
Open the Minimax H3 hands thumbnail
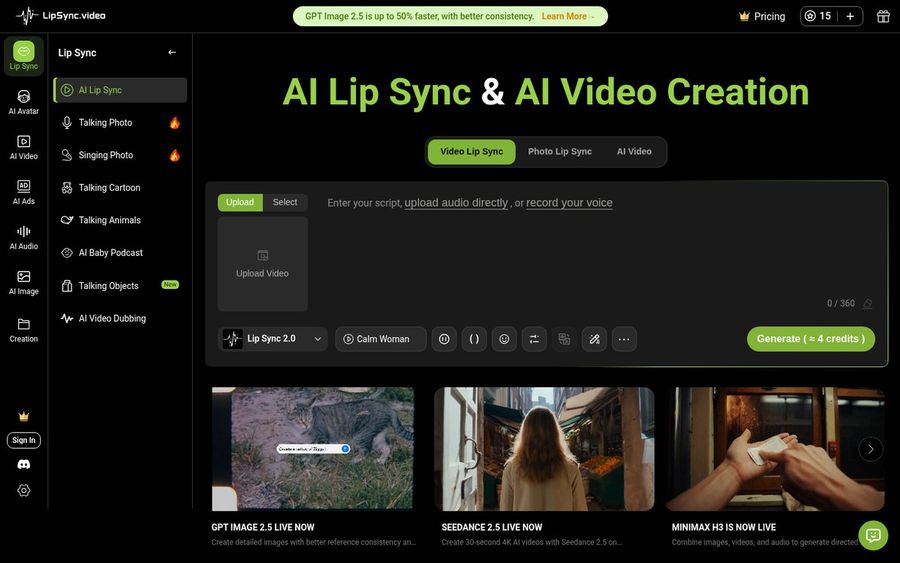(775, 449)
